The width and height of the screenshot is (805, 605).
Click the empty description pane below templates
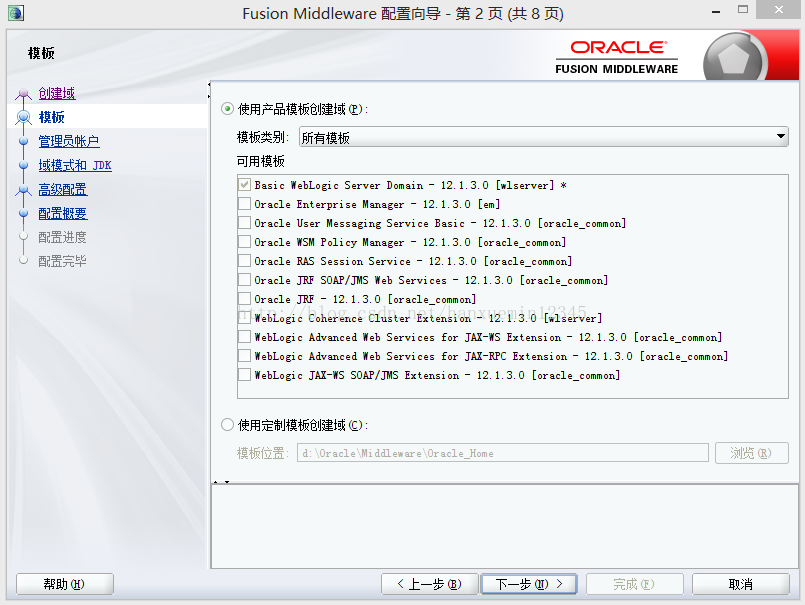505,526
